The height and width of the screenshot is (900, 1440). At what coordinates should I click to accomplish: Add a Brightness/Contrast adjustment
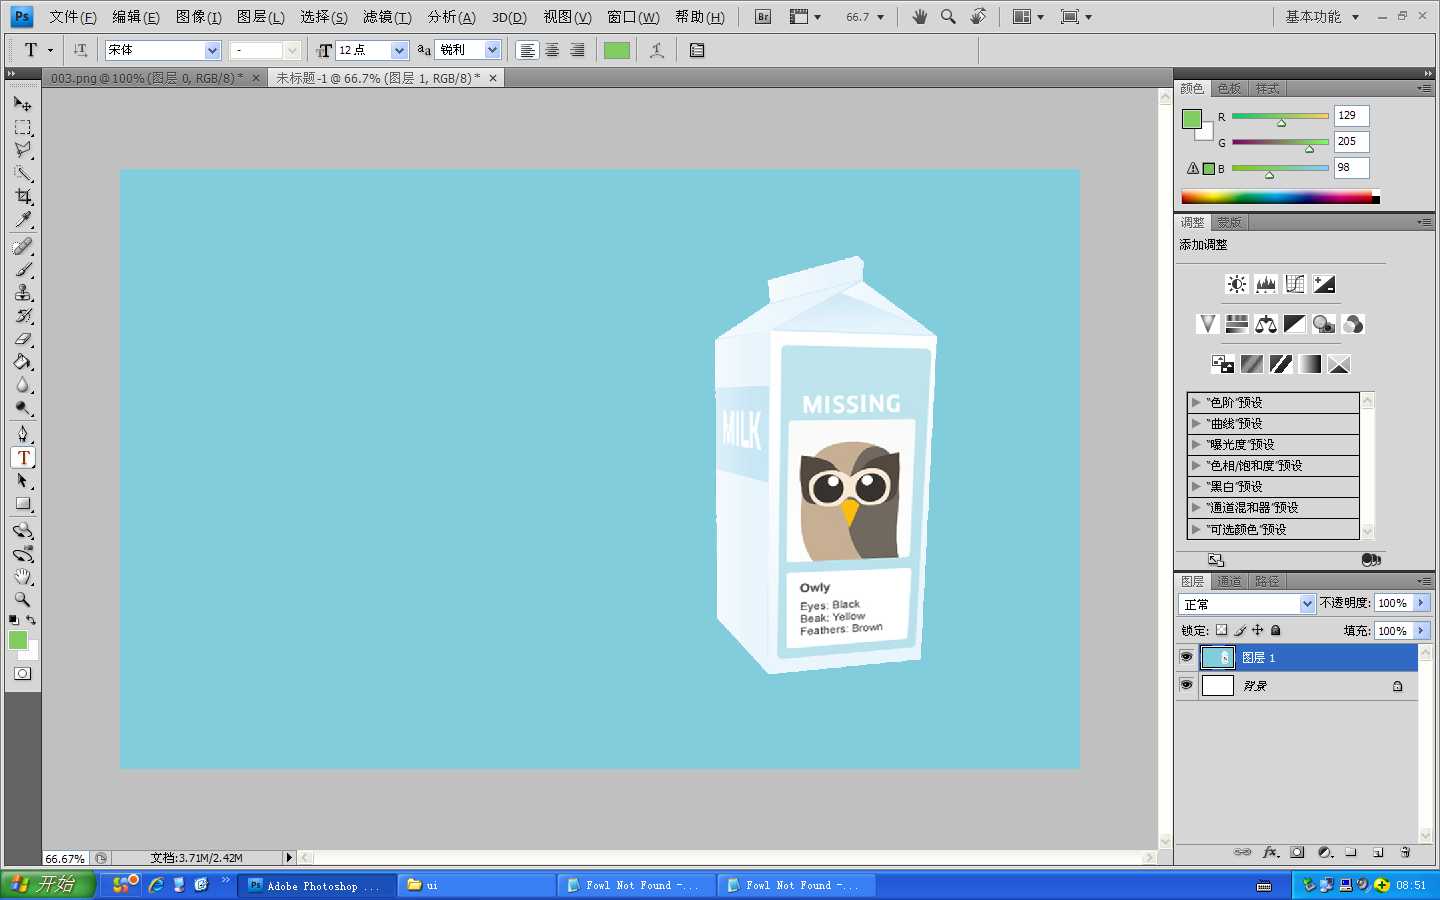[1237, 284]
